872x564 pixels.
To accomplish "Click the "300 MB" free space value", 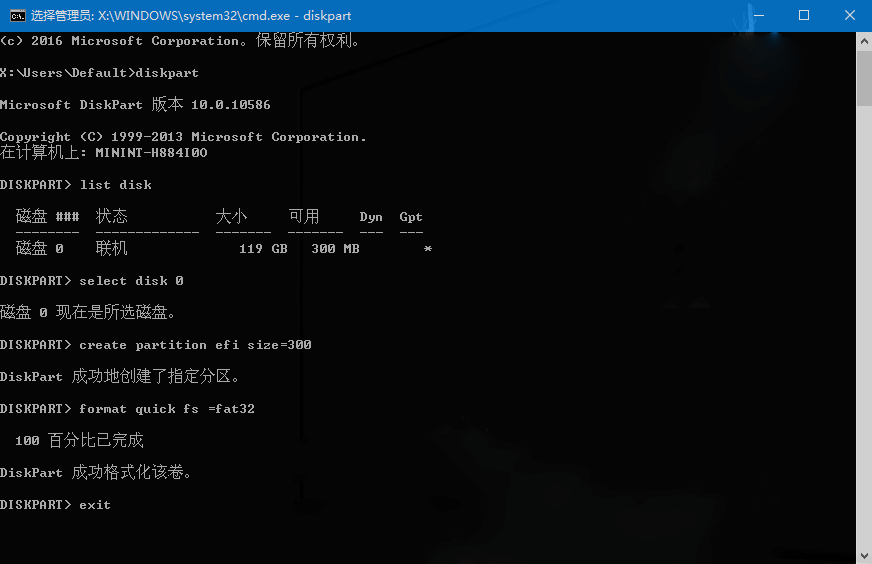I will (x=335, y=249).
